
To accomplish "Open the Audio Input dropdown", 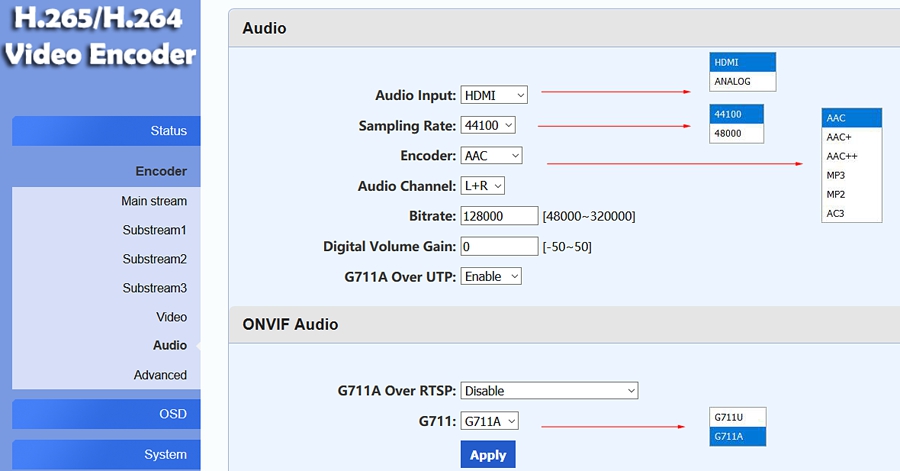I will pos(494,95).
